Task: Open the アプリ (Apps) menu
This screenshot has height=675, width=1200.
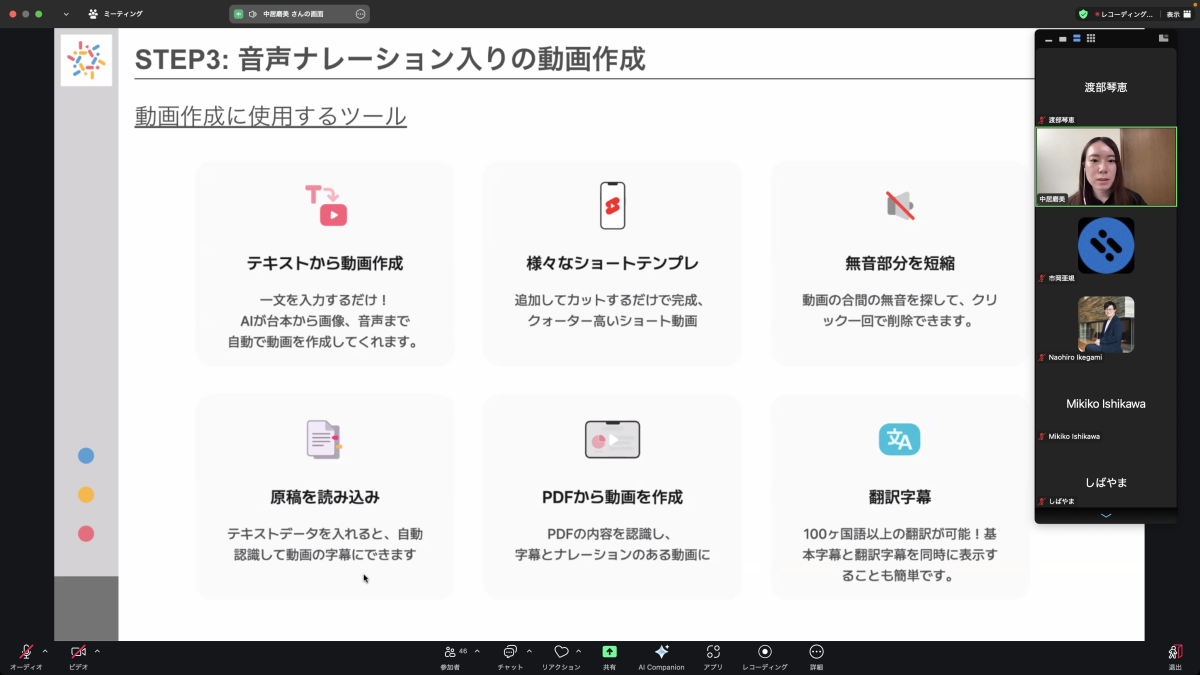Action: pyautogui.click(x=713, y=652)
